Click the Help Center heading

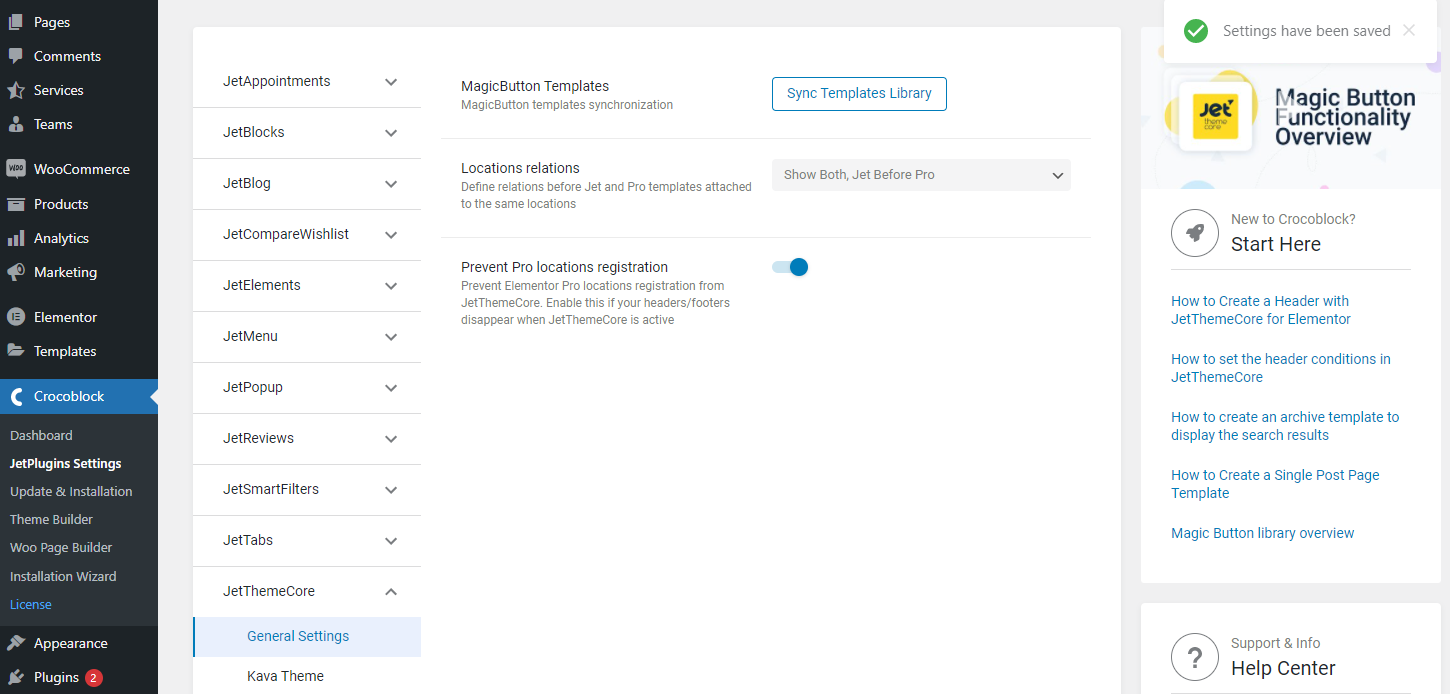[x=1283, y=669]
